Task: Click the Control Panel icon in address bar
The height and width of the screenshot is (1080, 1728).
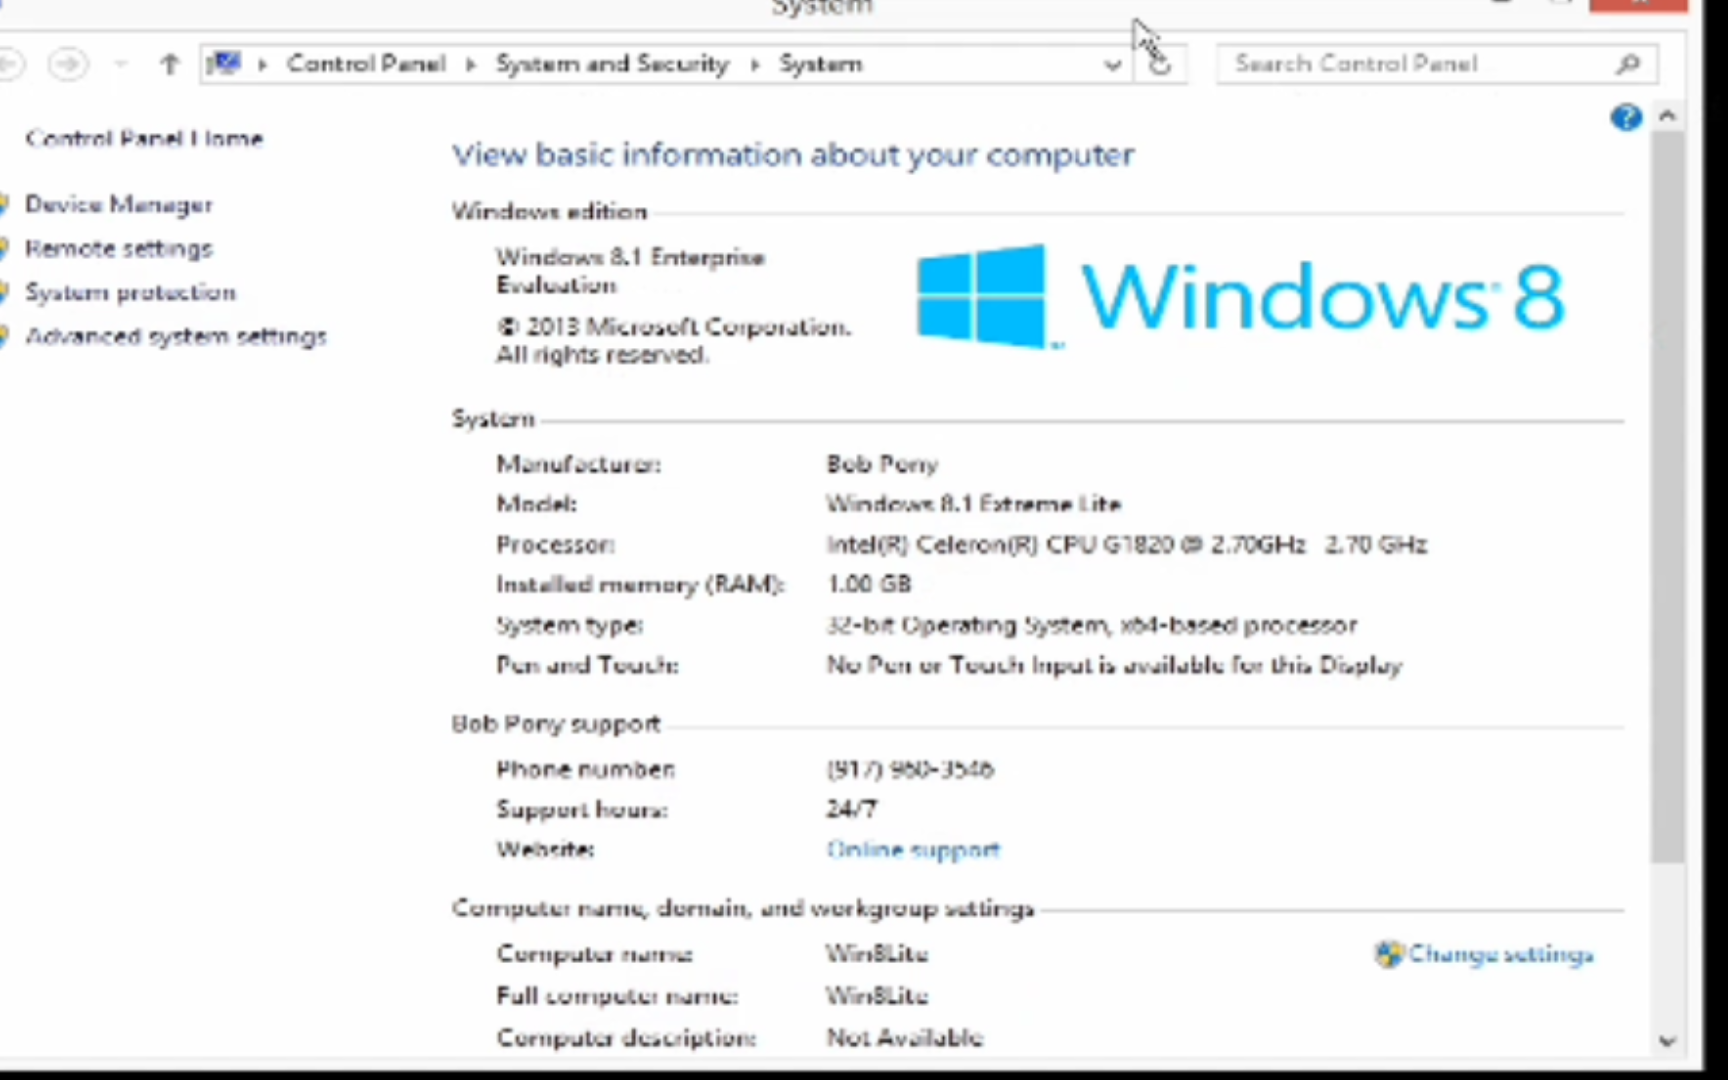Action: point(224,64)
